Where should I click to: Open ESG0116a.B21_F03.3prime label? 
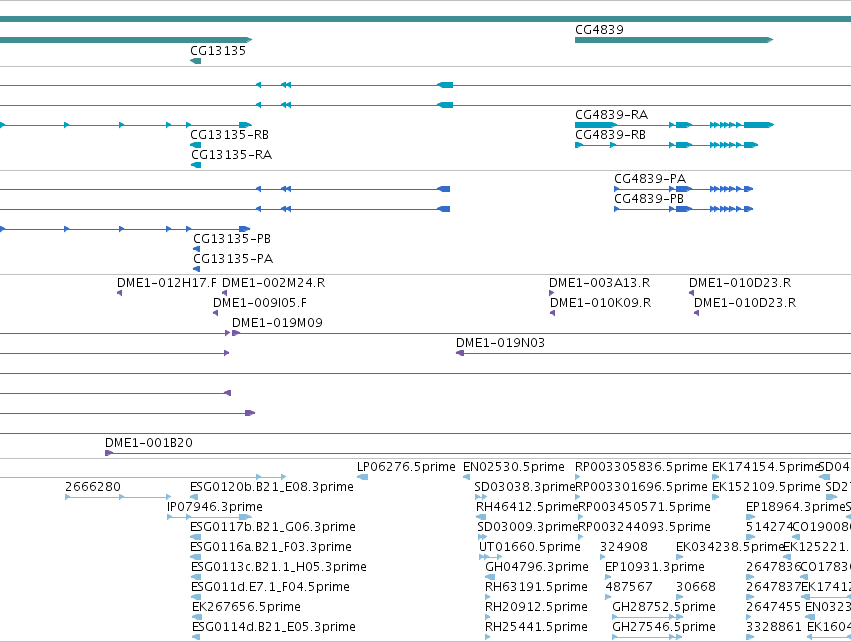point(270,547)
